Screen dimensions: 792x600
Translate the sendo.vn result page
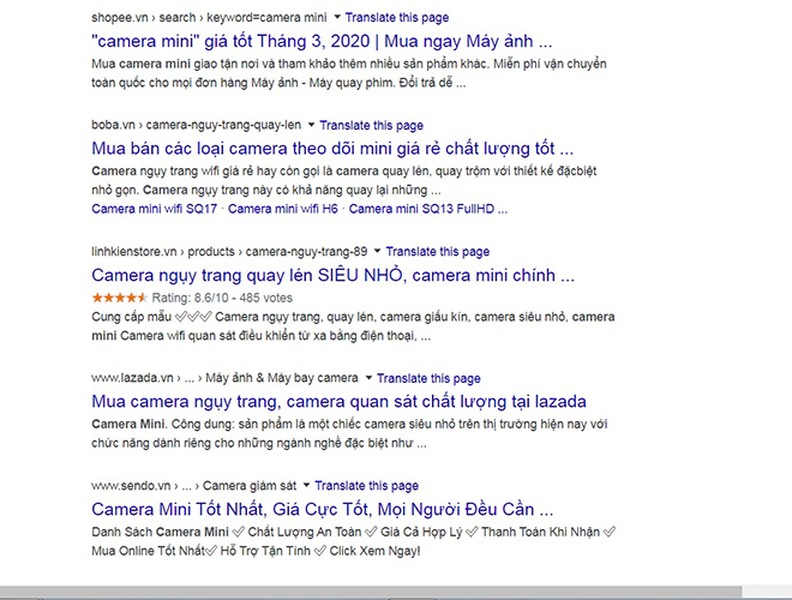(367, 486)
